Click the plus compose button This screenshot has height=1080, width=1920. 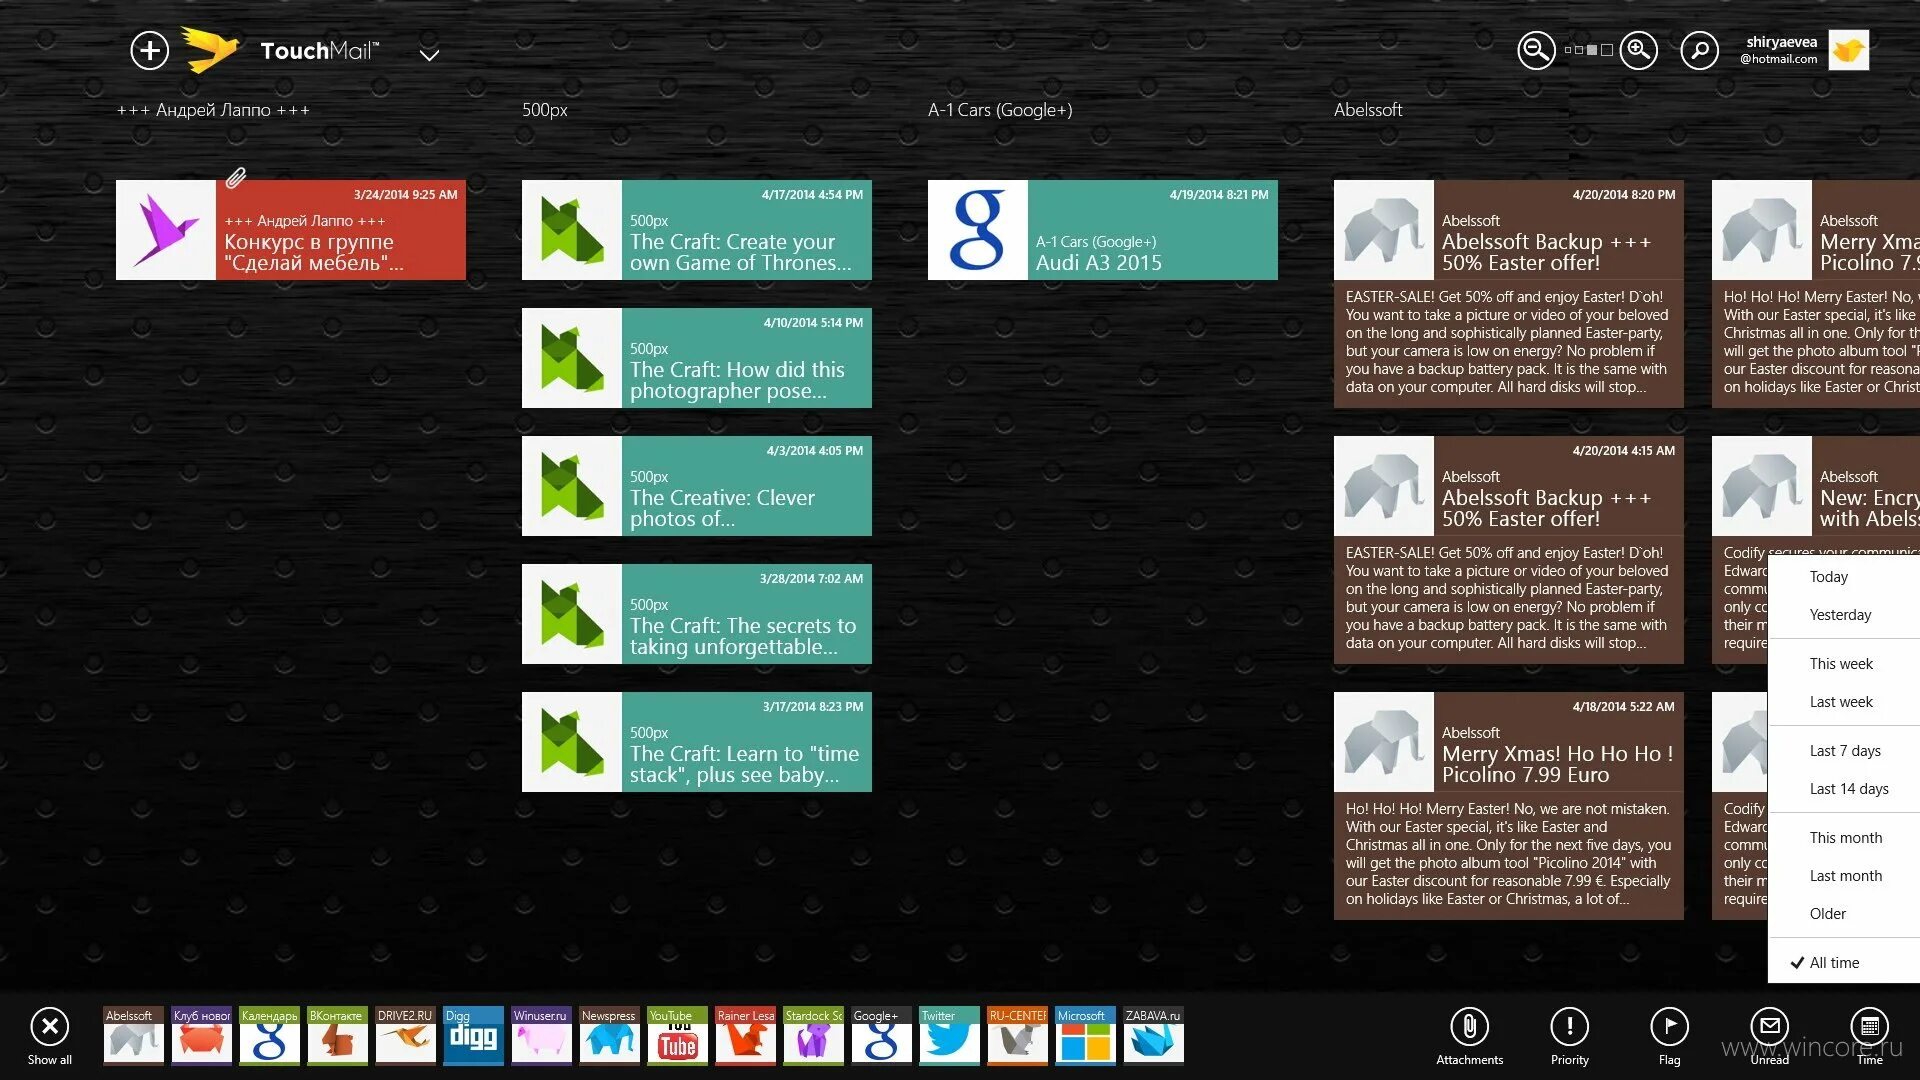pos(149,50)
